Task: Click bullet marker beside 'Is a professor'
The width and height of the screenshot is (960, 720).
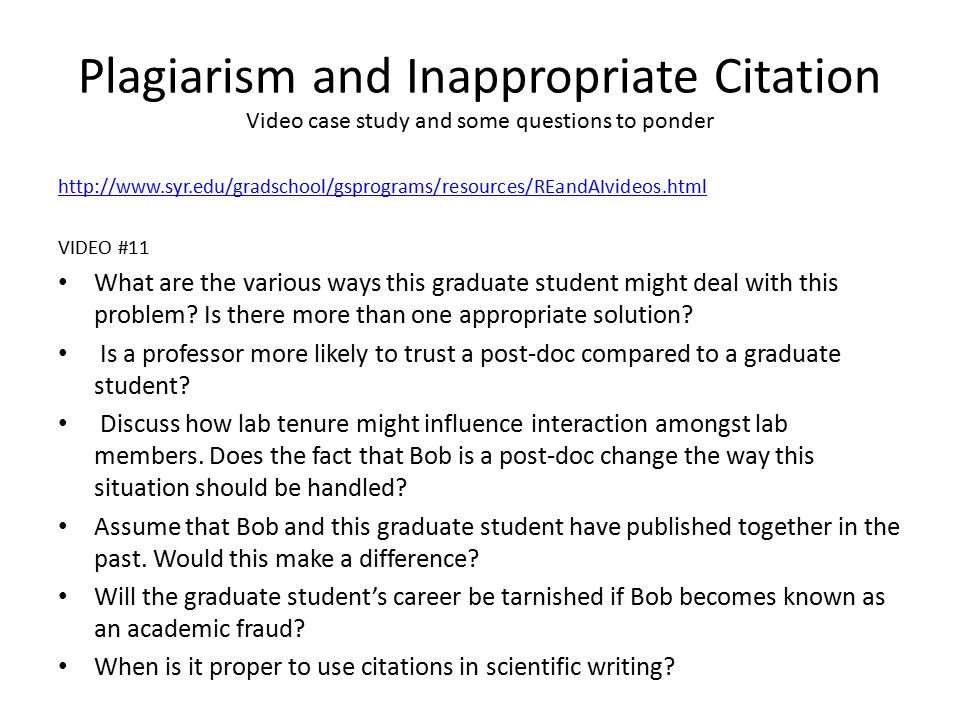Action: pyautogui.click(x=63, y=354)
